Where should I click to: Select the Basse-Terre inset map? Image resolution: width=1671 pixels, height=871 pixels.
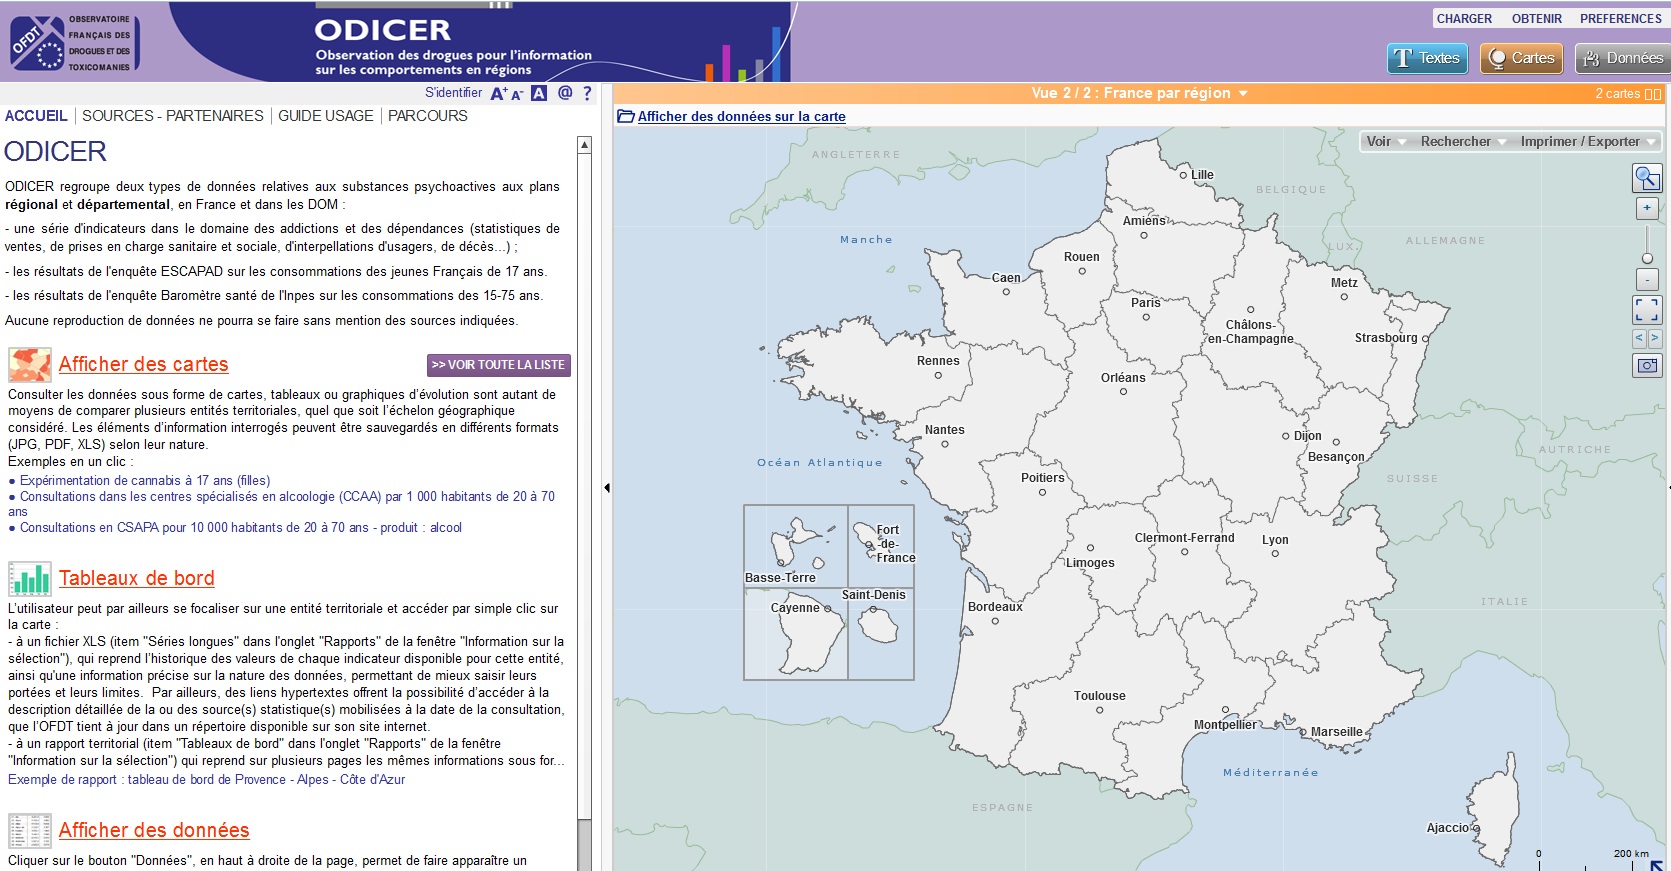click(795, 546)
